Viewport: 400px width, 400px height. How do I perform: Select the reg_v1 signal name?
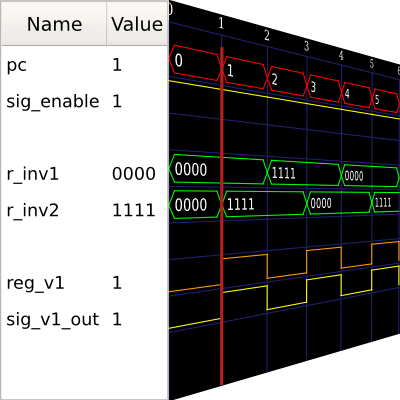click(x=35, y=283)
